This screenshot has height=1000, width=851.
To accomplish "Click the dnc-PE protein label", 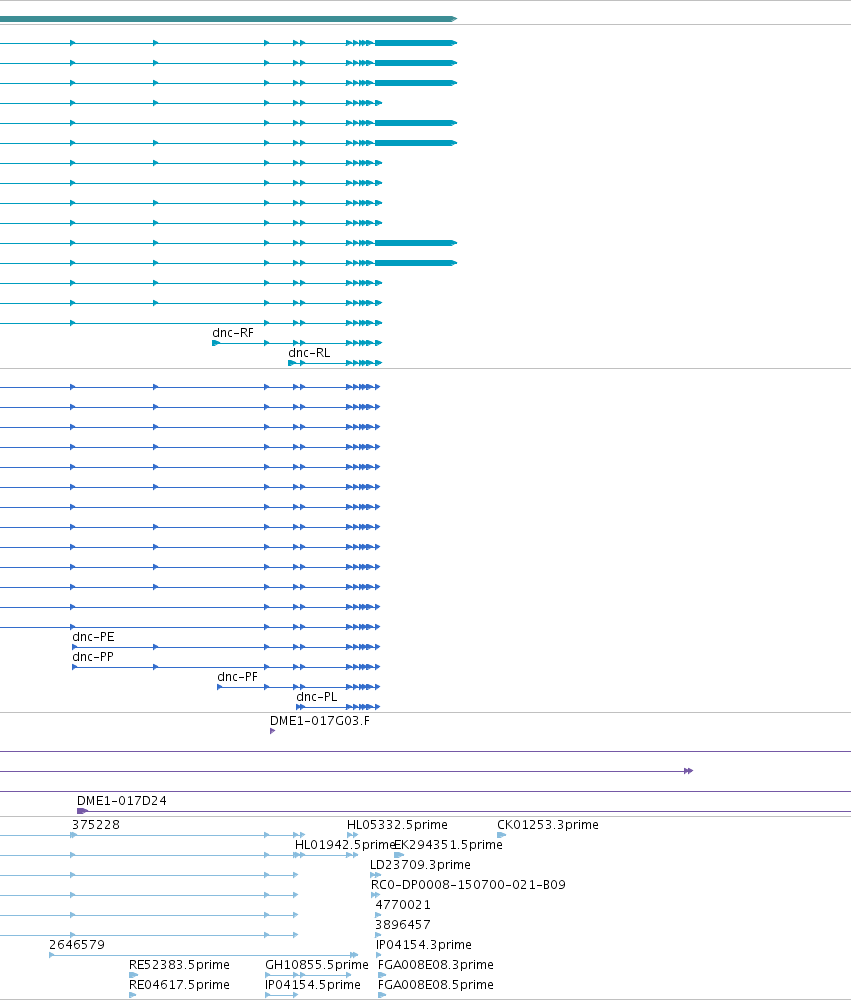I will 93,636.
